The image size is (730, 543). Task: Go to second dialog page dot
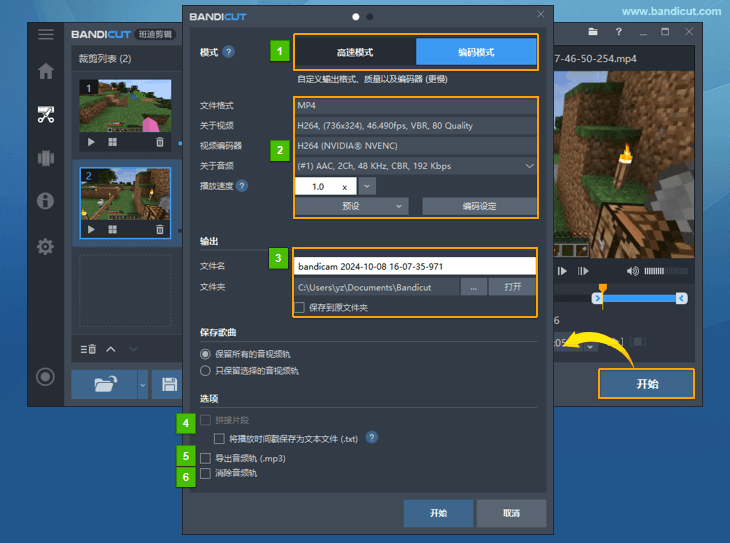point(370,17)
